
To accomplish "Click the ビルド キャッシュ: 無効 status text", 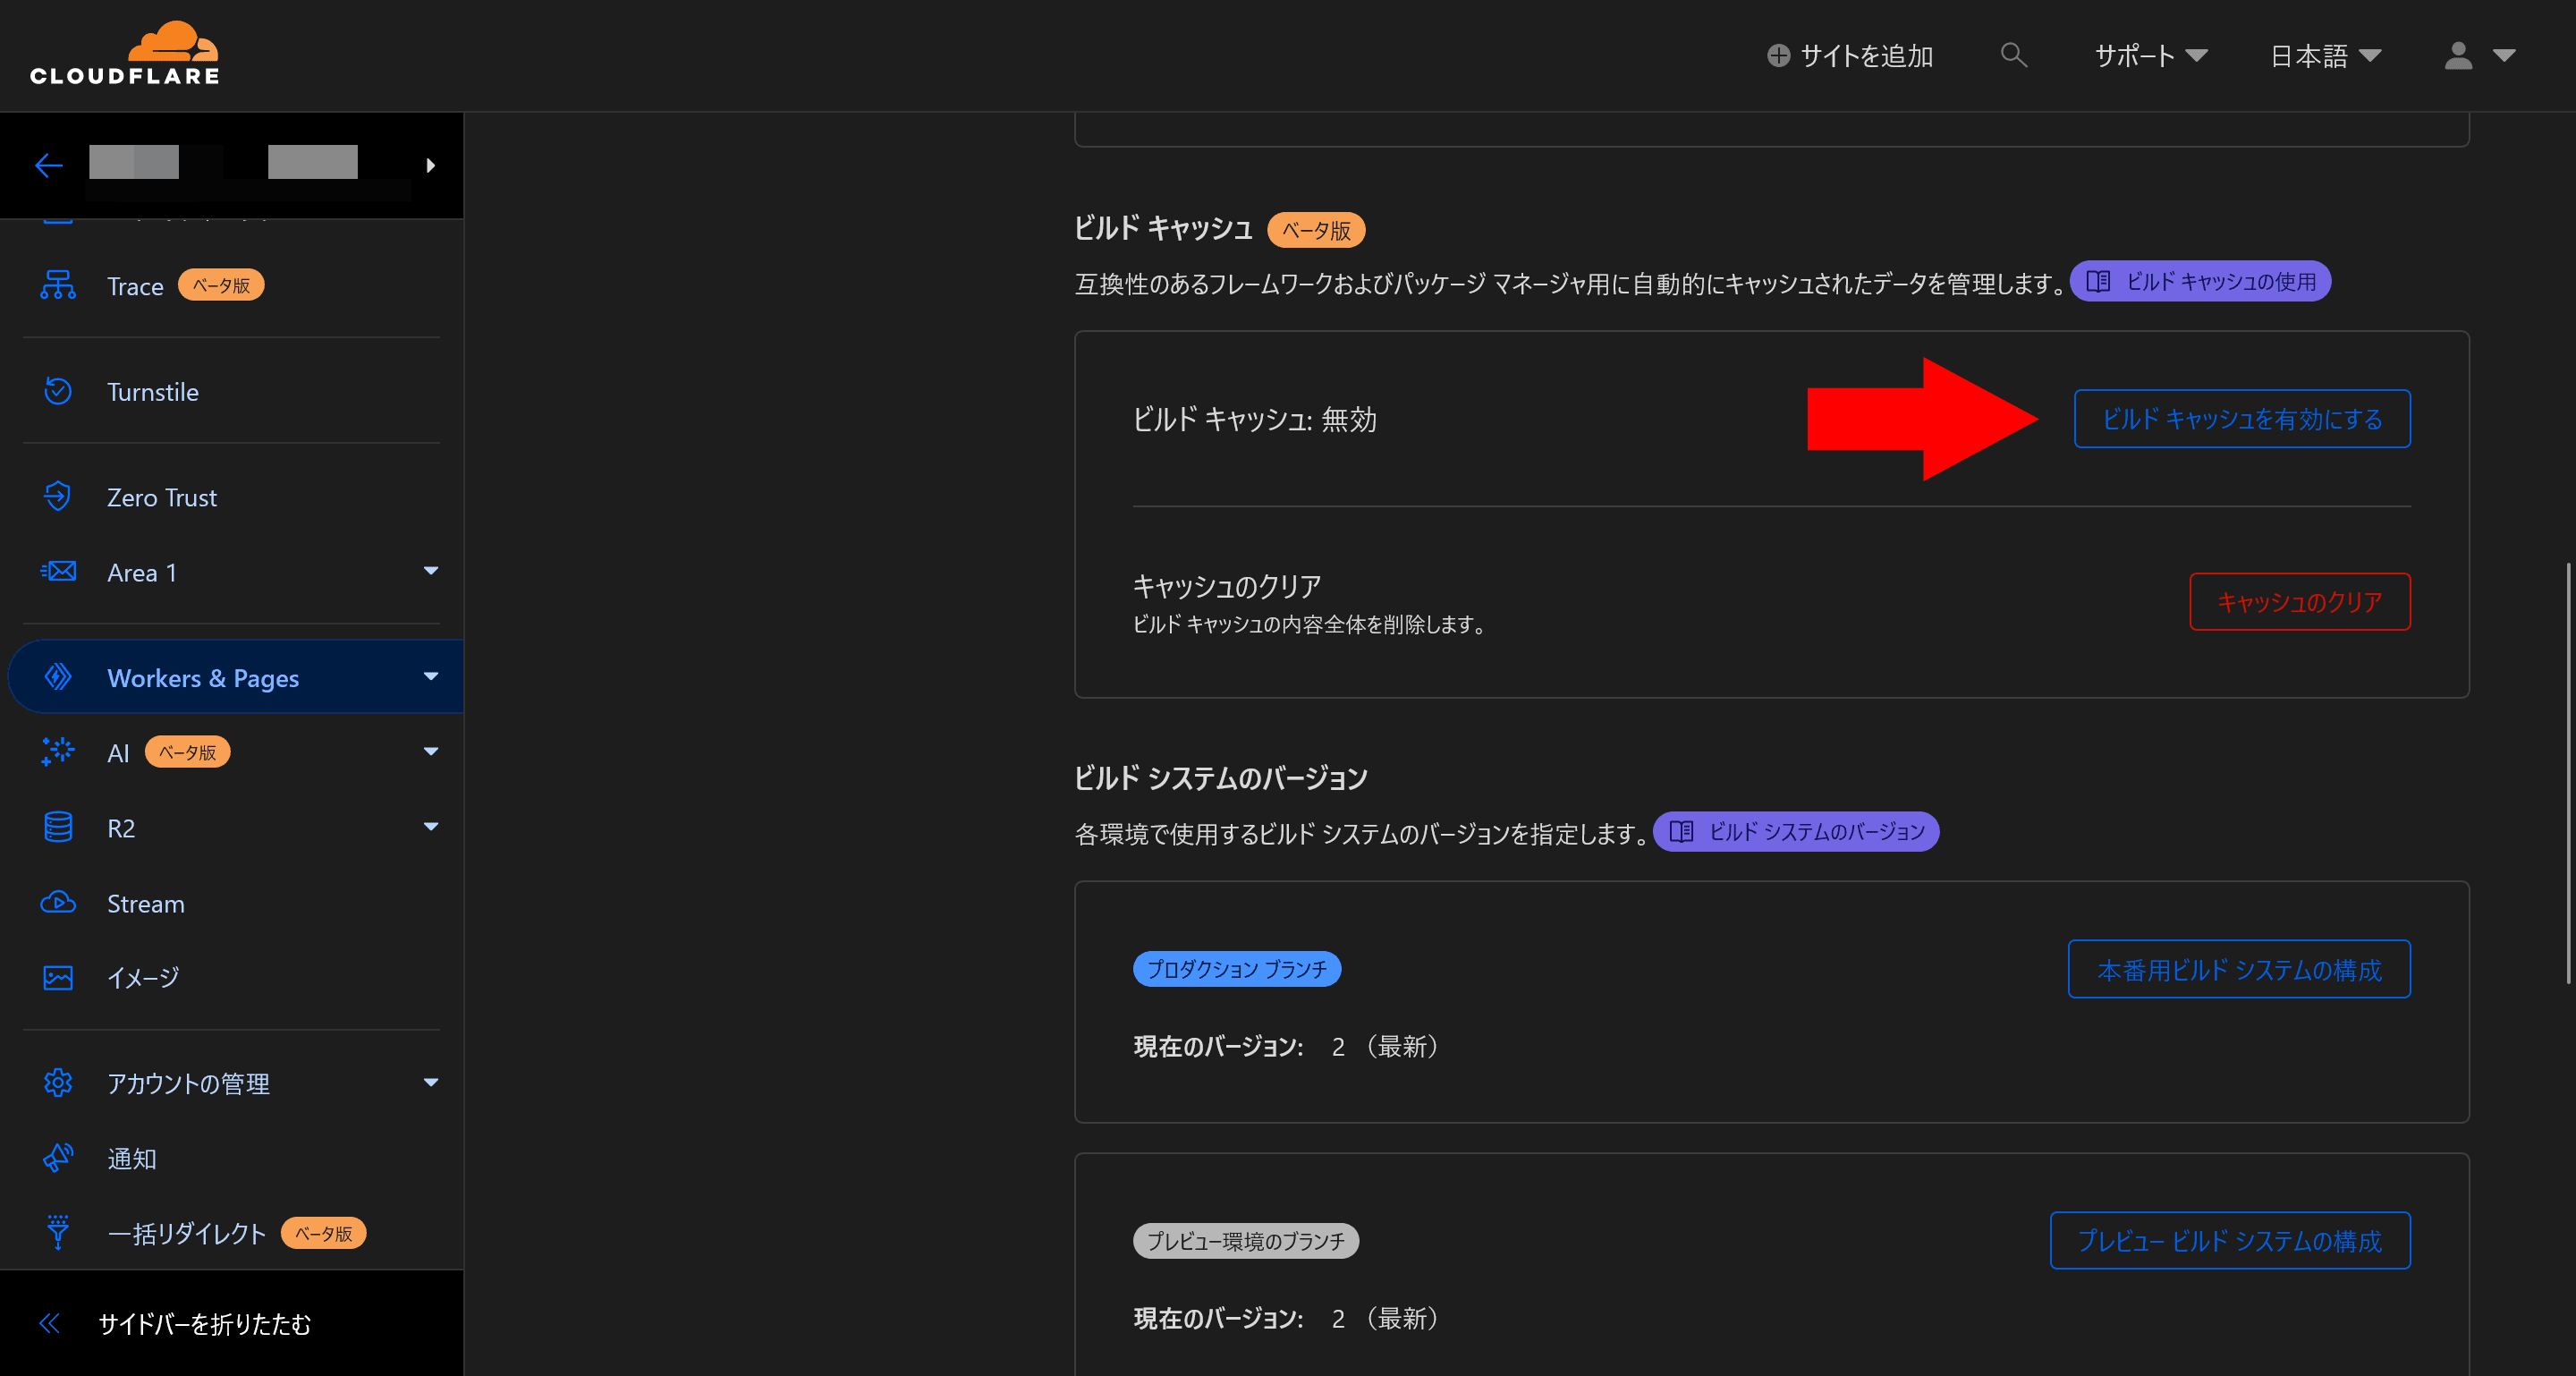I will click(1254, 418).
